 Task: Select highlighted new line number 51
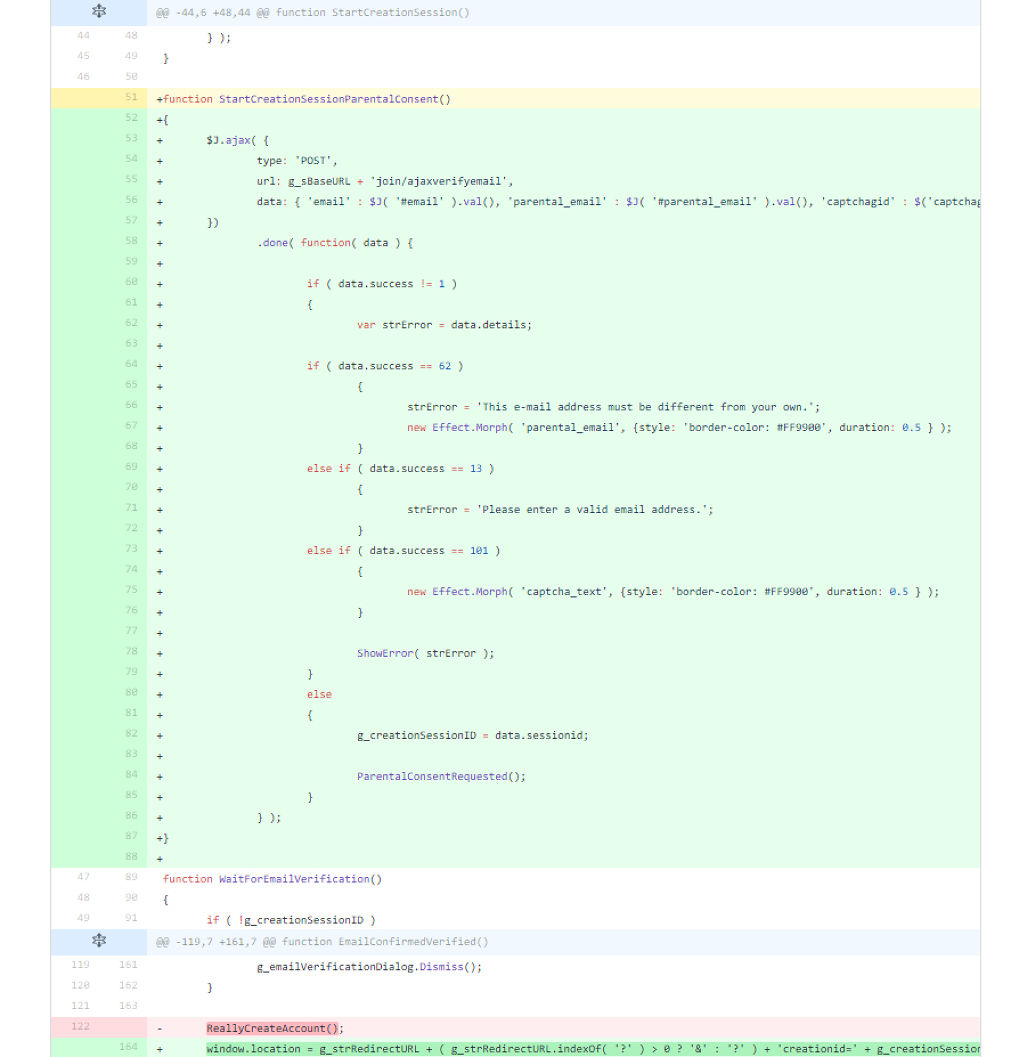coord(131,98)
